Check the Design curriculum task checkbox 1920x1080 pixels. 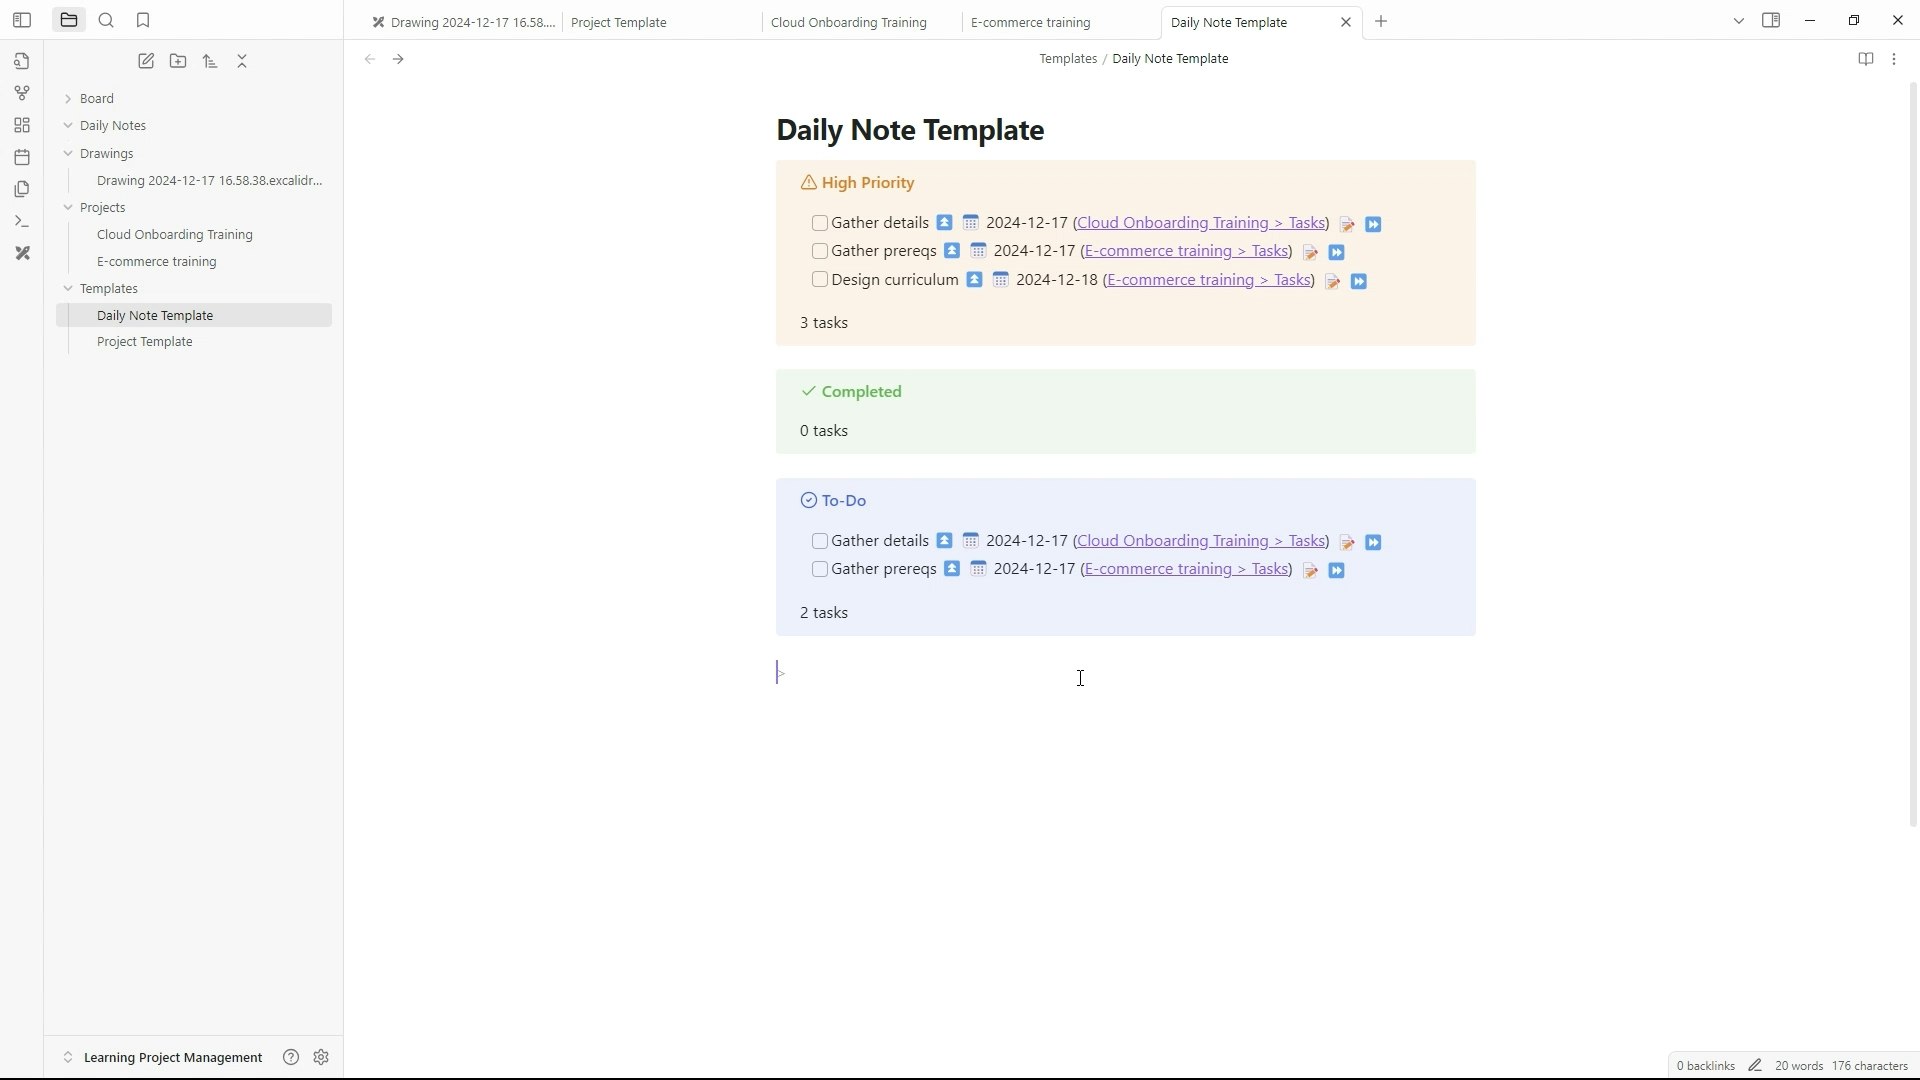point(820,280)
